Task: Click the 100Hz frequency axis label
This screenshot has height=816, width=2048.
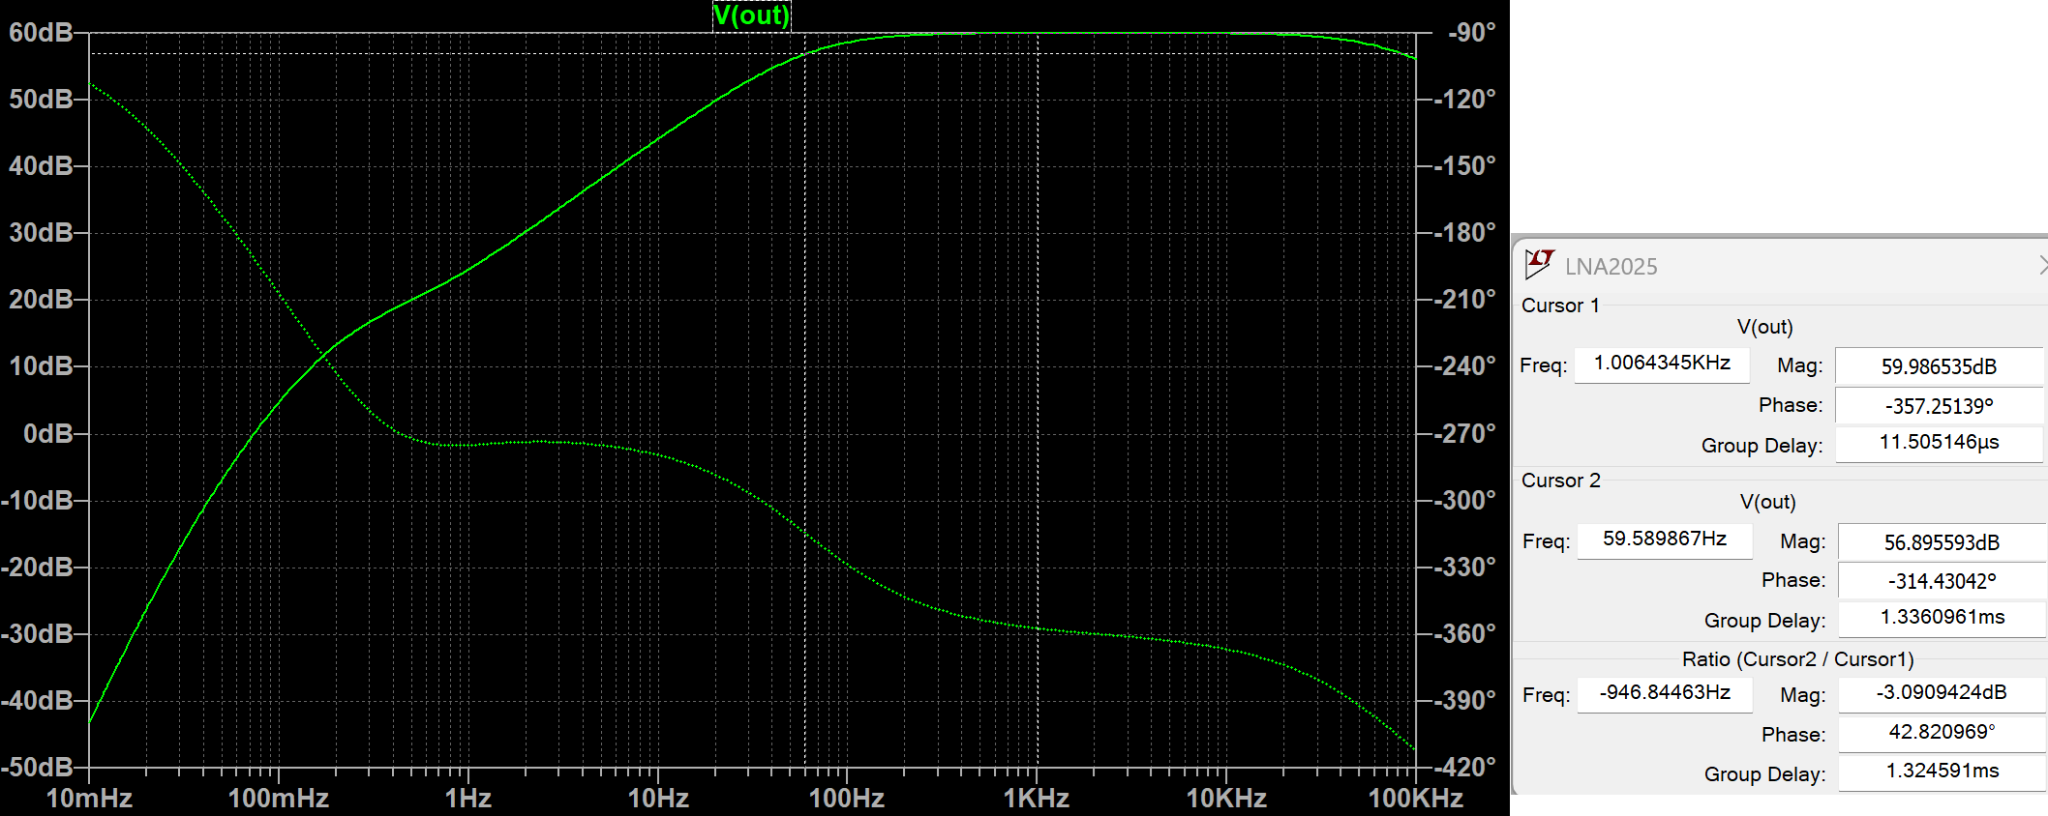Action: click(846, 798)
